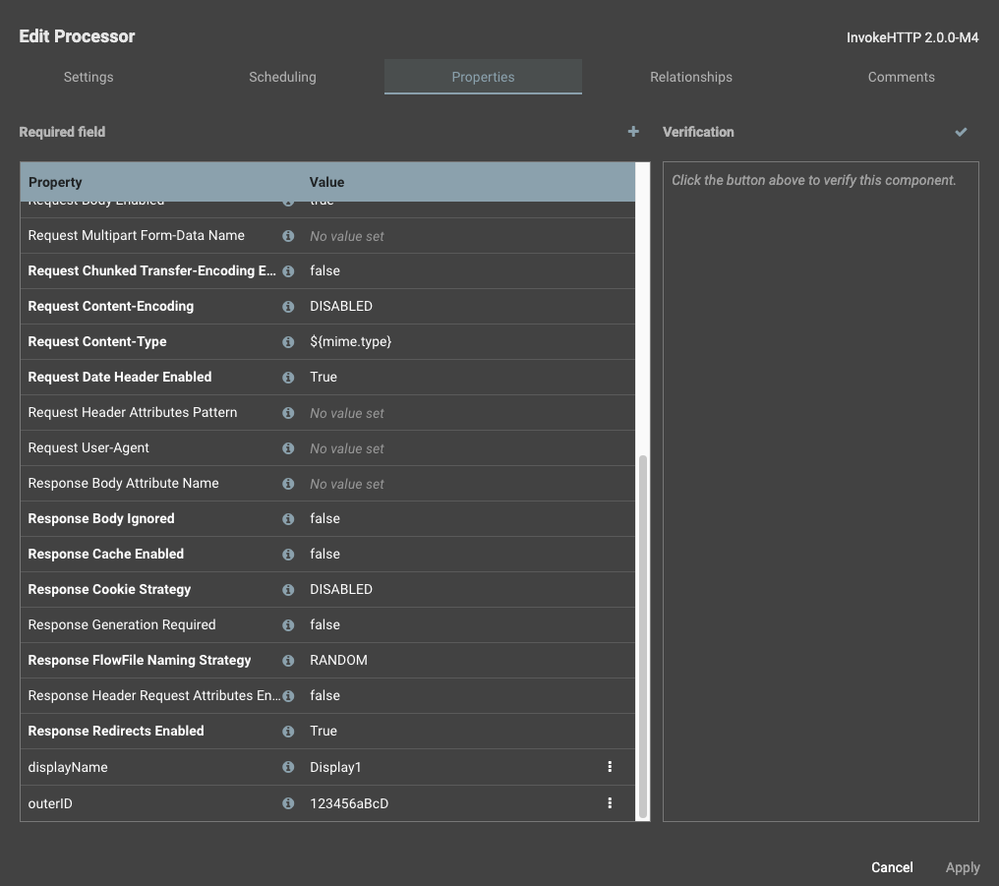Click the plus icon to add property
This screenshot has height=886, width=999.
[x=633, y=132]
